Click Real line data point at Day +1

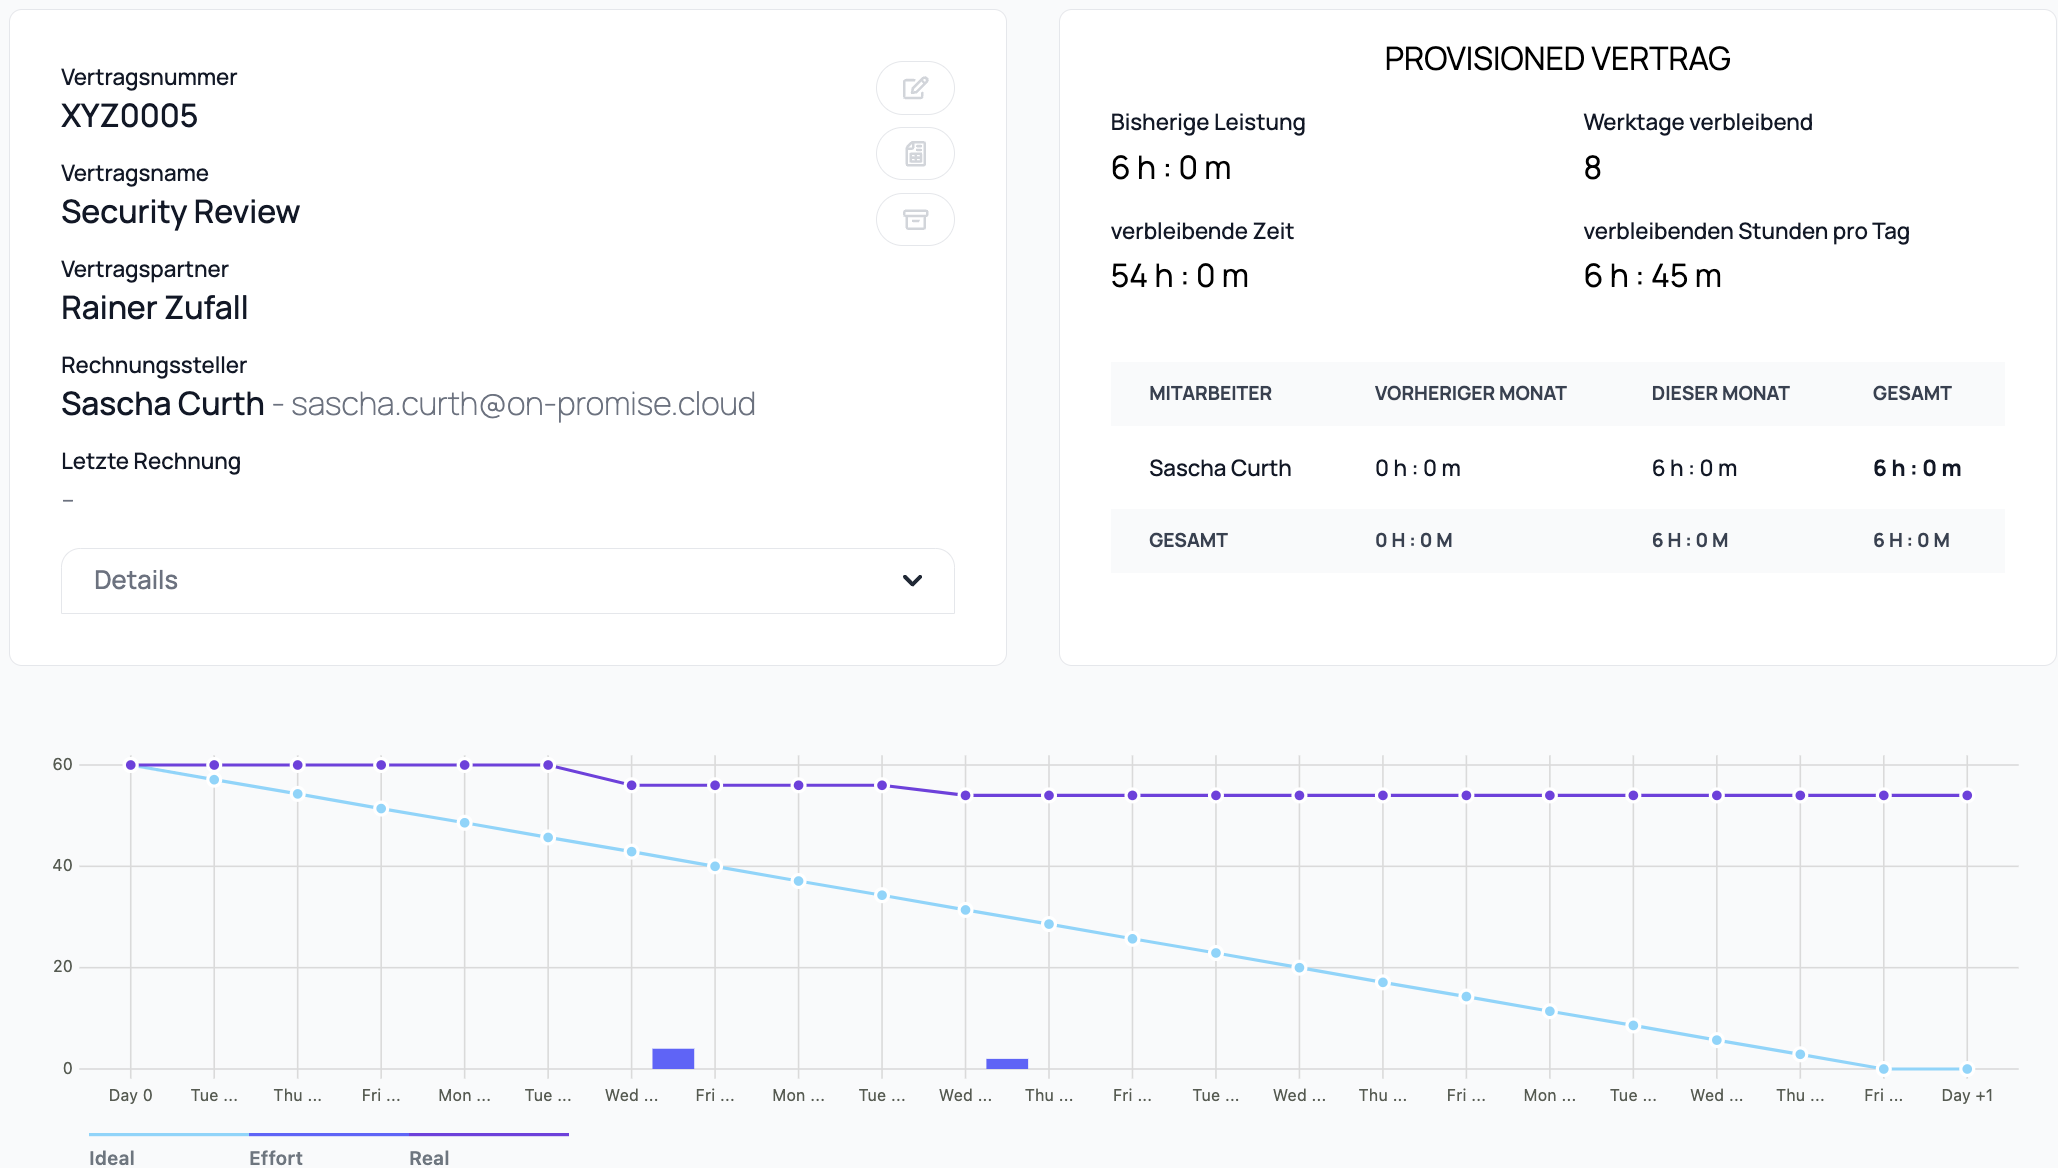(x=1967, y=796)
